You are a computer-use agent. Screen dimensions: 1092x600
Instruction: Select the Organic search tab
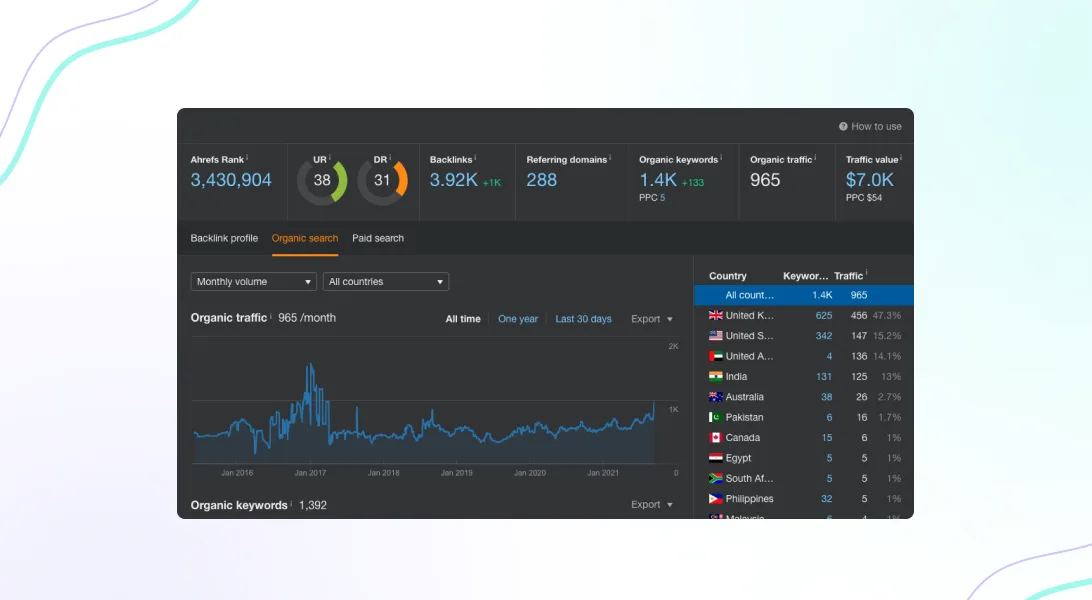pyautogui.click(x=305, y=238)
